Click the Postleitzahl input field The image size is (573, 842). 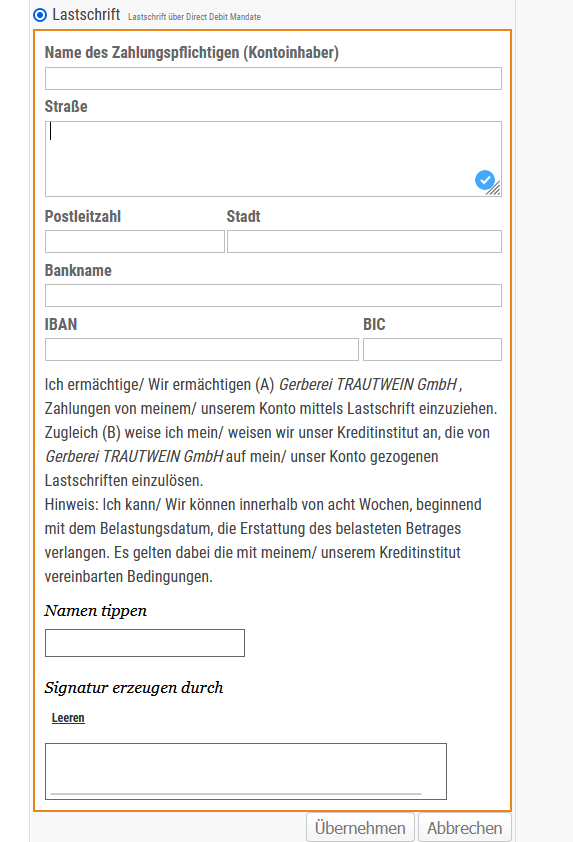click(x=135, y=242)
